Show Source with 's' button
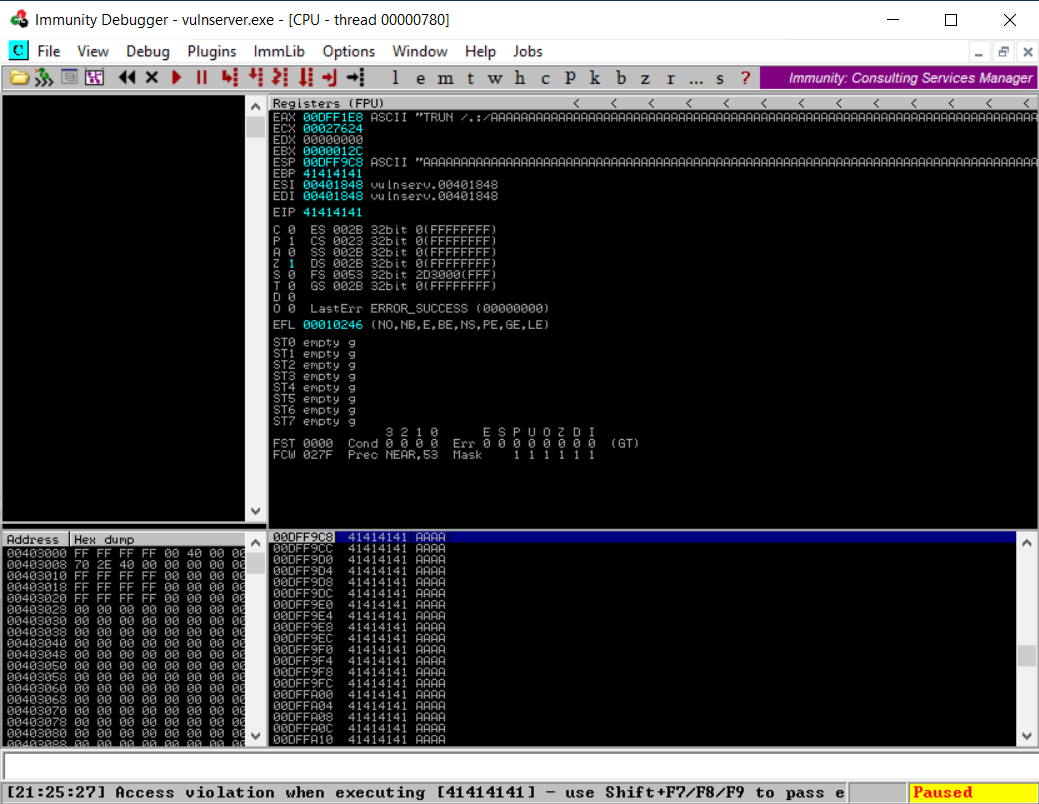Screen dimensions: 1039x804 pyautogui.click(x=720, y=78)
